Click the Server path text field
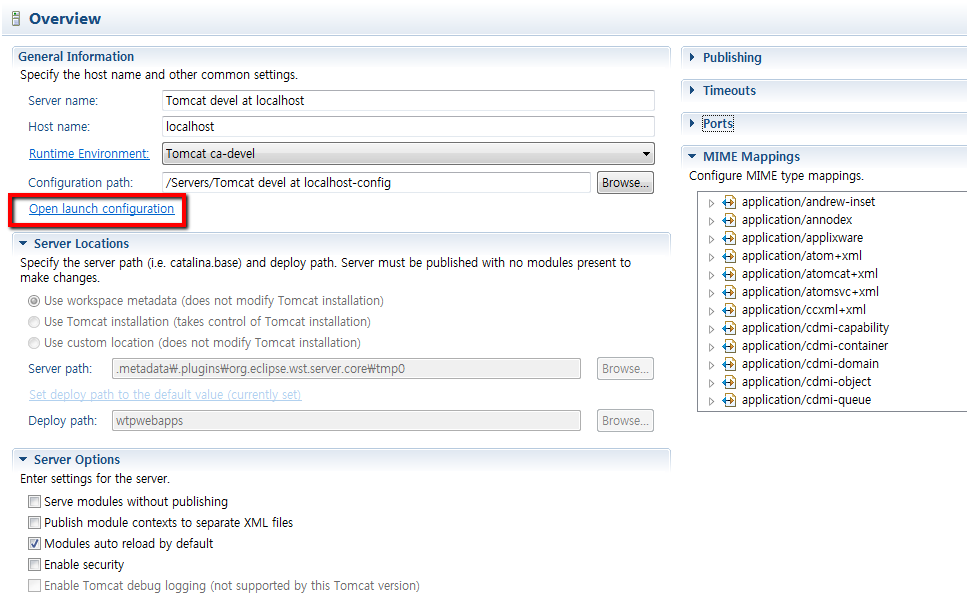This screenshot has width=967, height=609. [347, 369]
